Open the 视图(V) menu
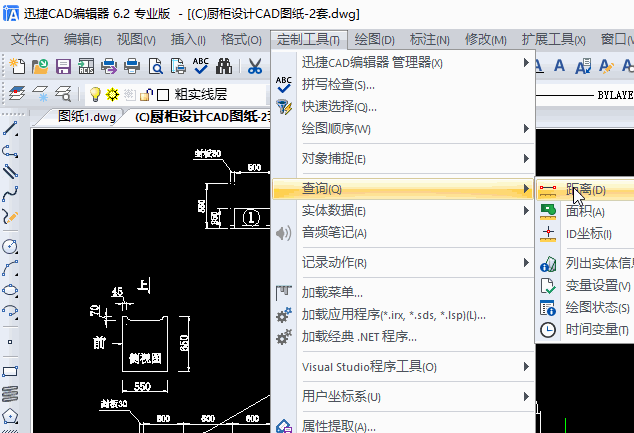This screenshot has width=634, height=433. pyautogui.click(x=136, y=40)
